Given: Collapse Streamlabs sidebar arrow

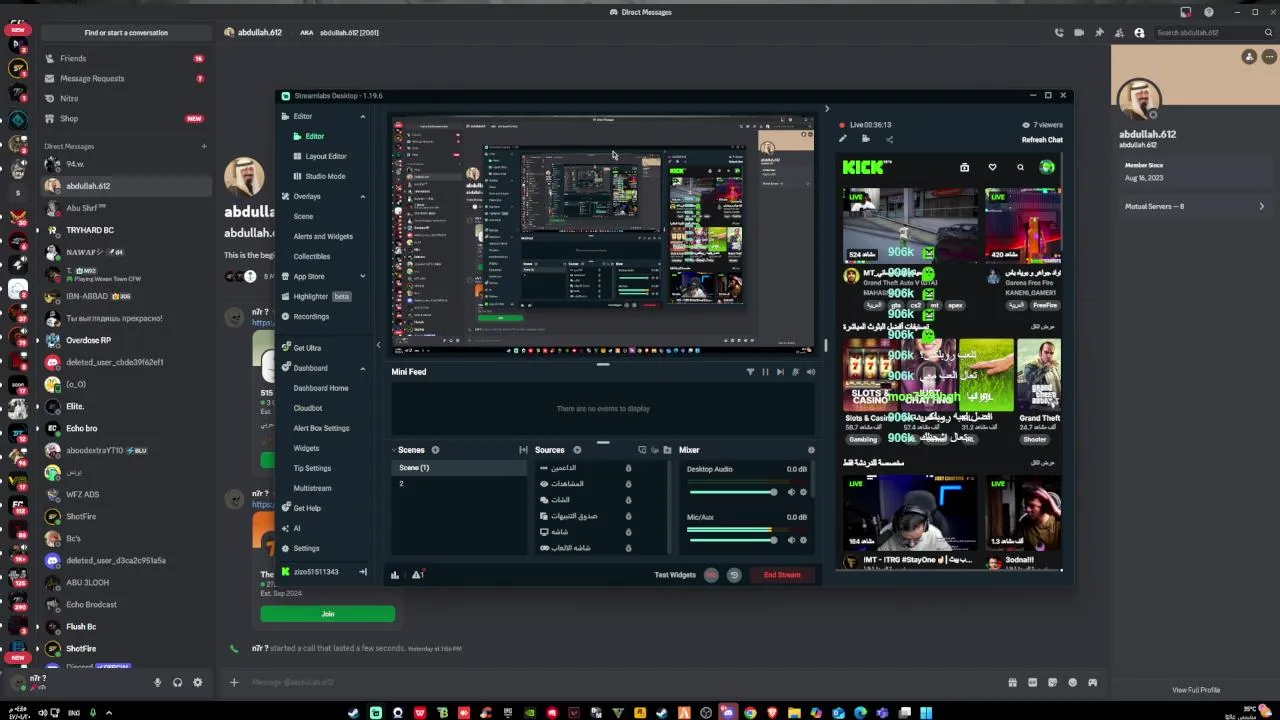Looking at the screenshot, I should [x=378, y=345].
